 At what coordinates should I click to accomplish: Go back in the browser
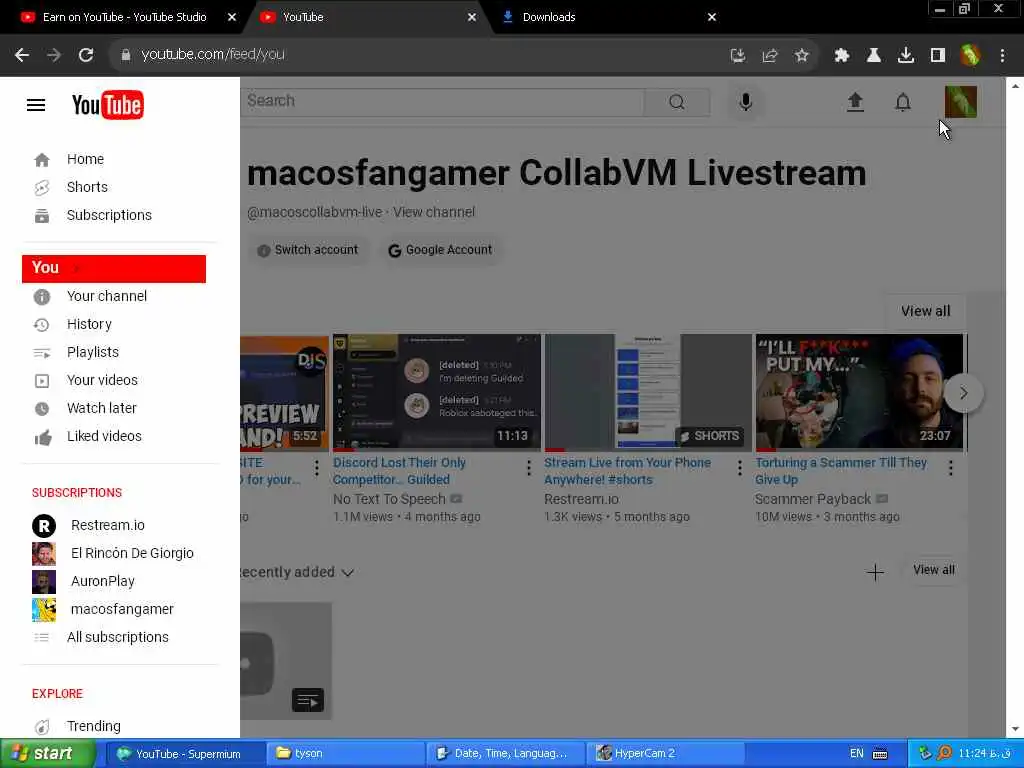click(x=22, y=55)
